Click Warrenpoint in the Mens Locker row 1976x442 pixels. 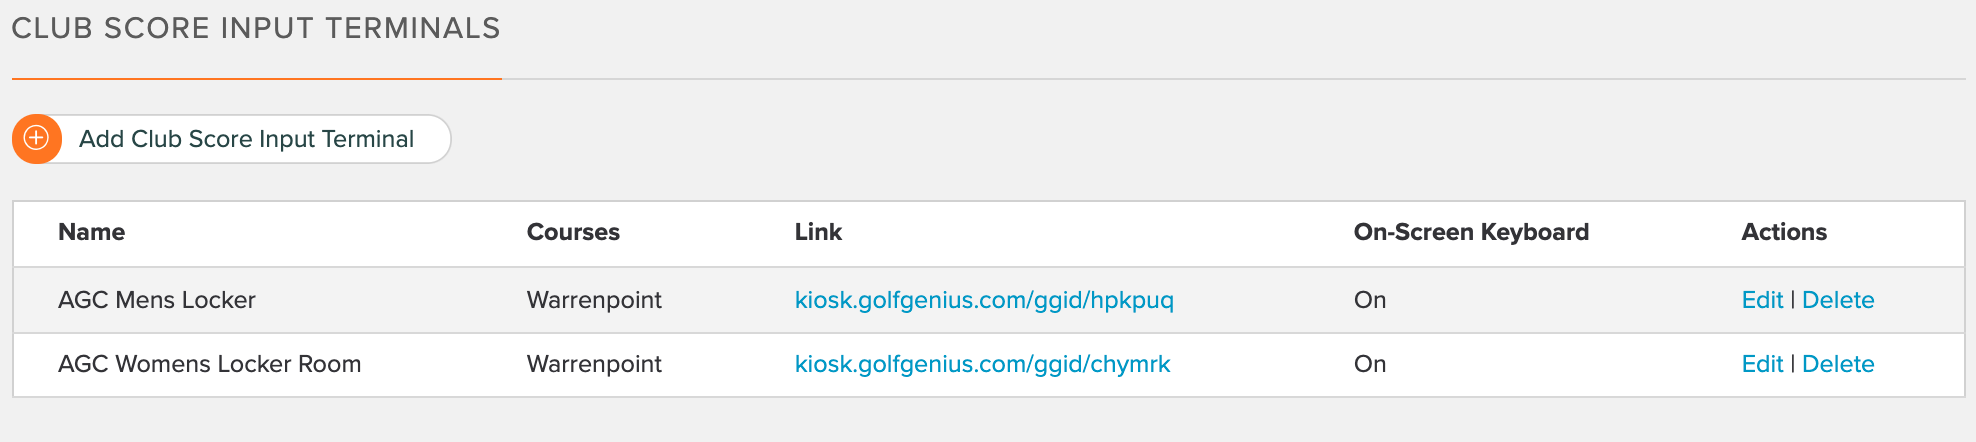coord(594,300)
